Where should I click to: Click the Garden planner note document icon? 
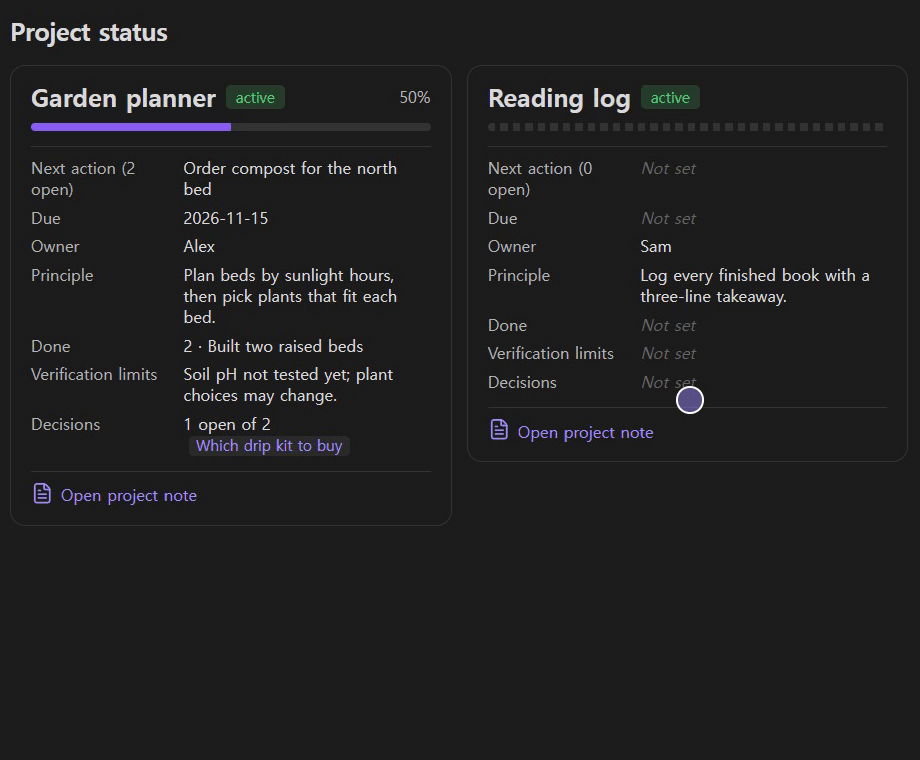pyautogui.click(x=42, y=494)
